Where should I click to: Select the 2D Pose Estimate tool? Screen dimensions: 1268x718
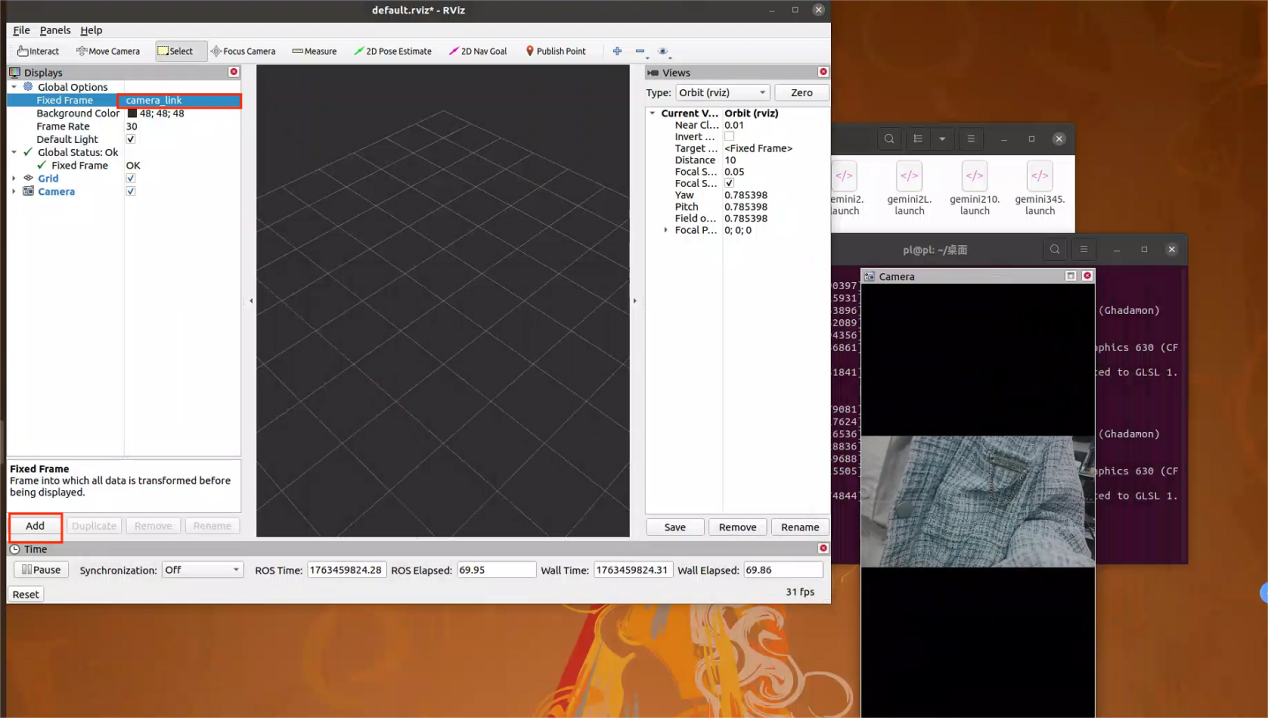[392, 51]
